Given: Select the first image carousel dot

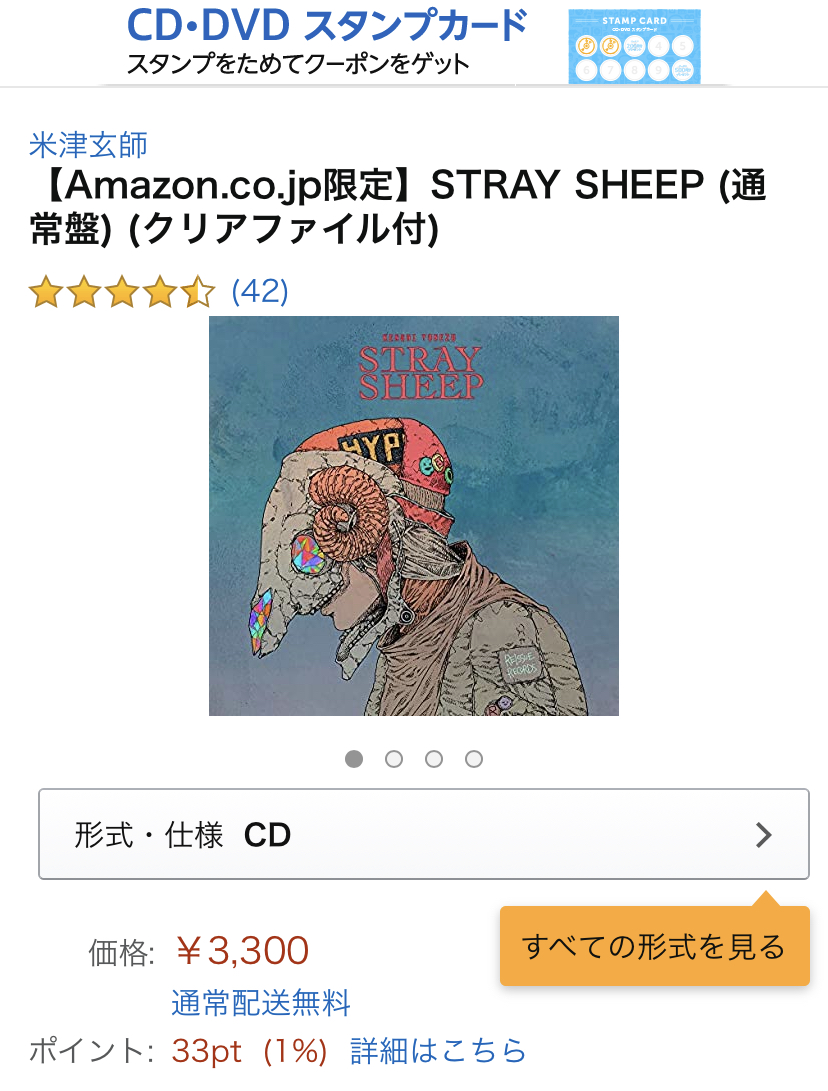Looking at the screenshot, I should (354, 759).
